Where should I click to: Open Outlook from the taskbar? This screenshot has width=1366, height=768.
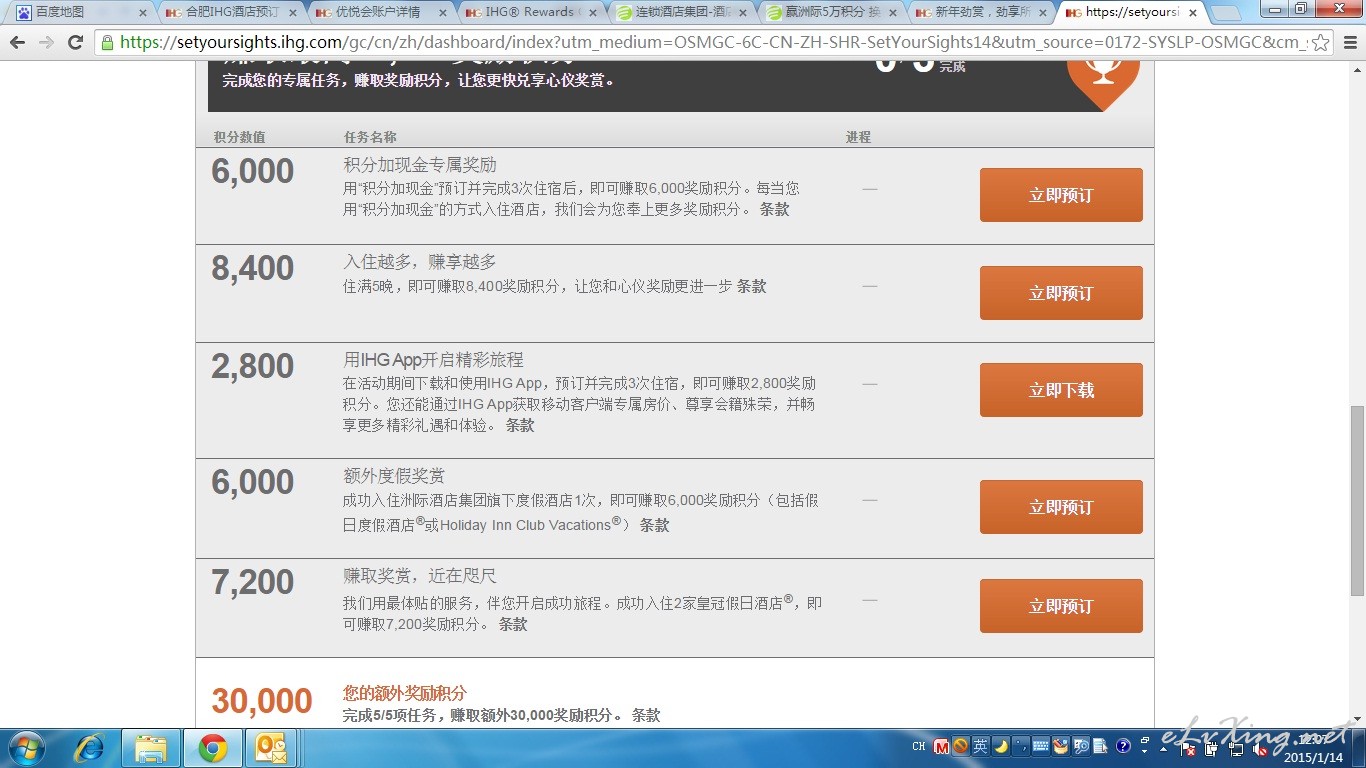click(x=271, y=747)
